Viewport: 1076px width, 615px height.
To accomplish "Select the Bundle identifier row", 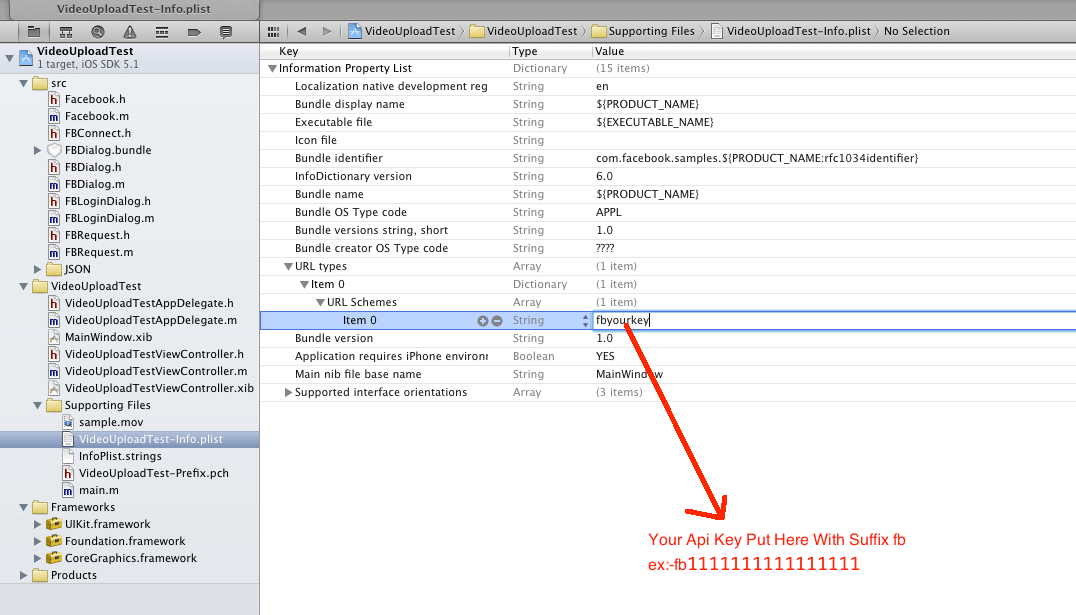I will pyautogui.click(x=668, y=159).
